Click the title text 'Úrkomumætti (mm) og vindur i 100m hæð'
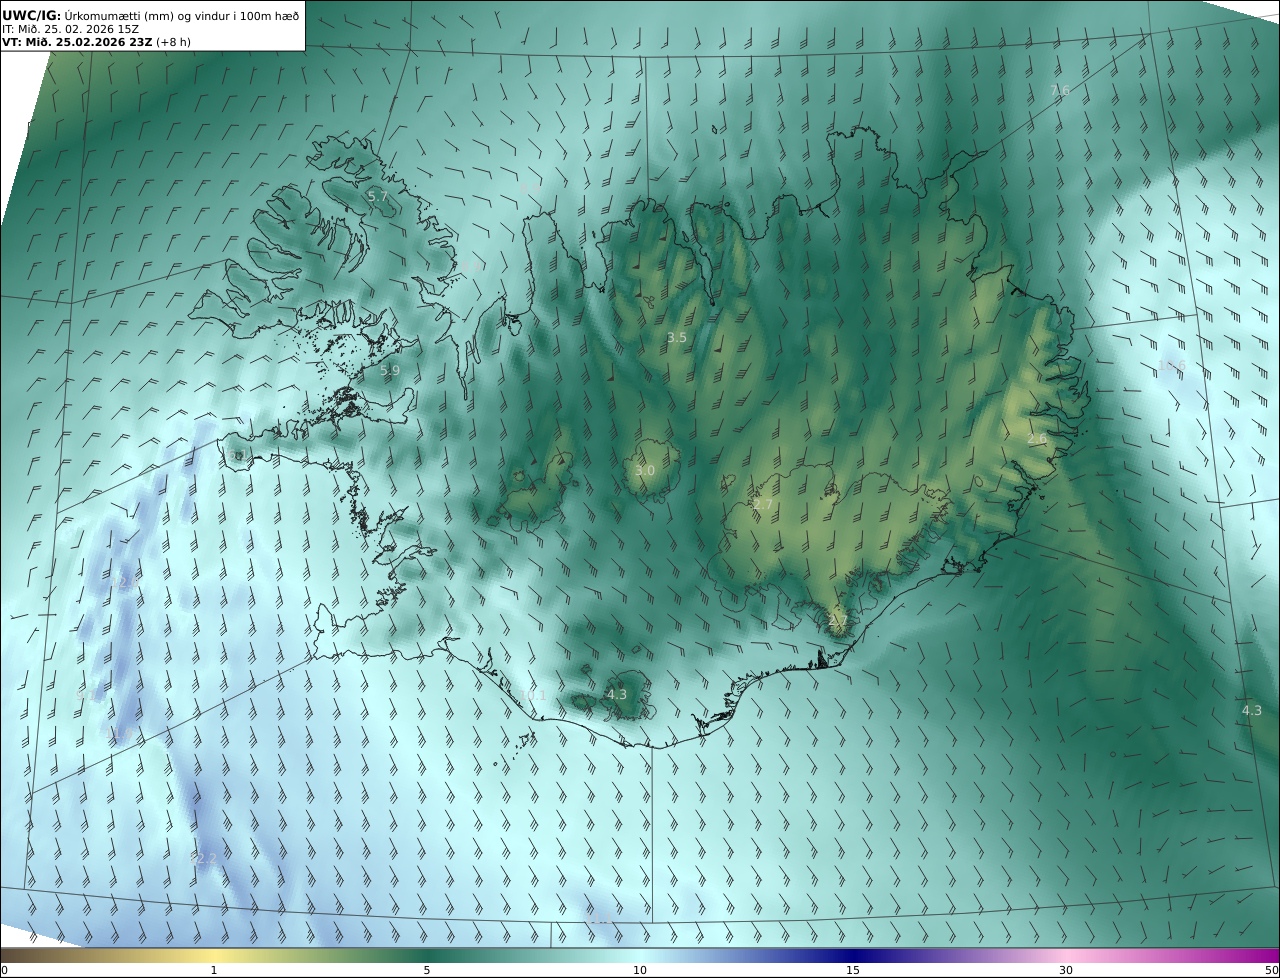This screenshot has width=1280, height=978. (x=182, y=15)
